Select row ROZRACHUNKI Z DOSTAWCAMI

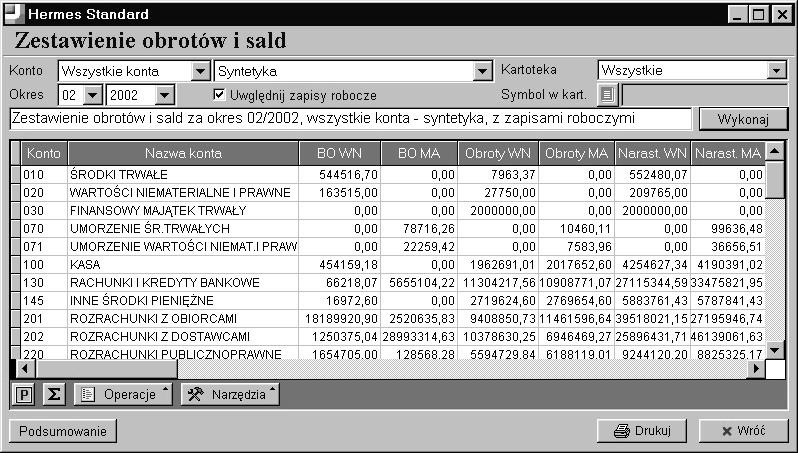[x=392, y=336]
